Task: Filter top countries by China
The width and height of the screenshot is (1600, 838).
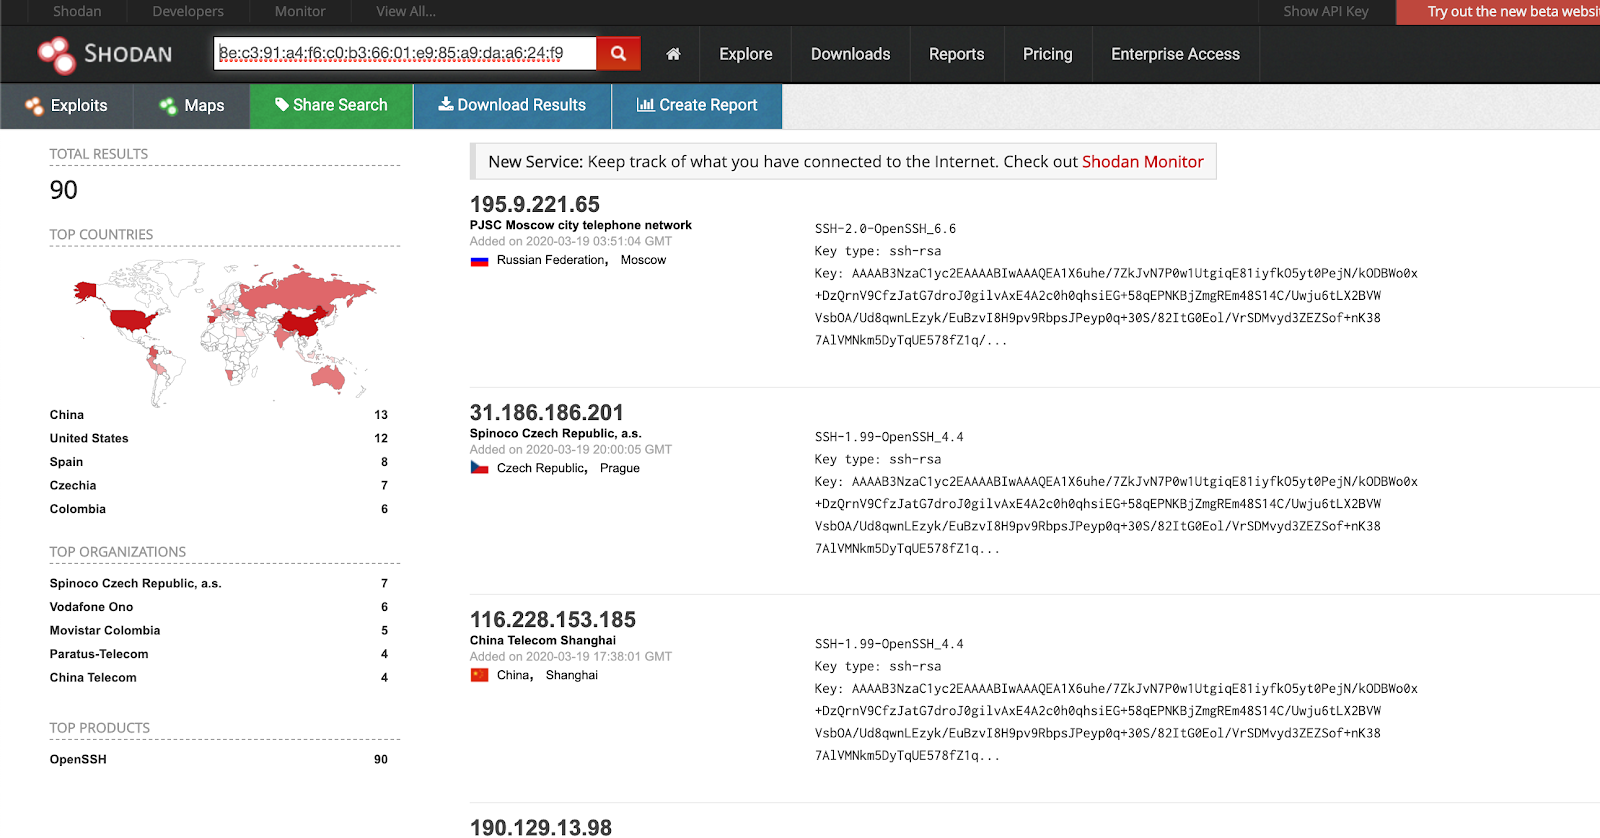Action: [x=67, y=415]
